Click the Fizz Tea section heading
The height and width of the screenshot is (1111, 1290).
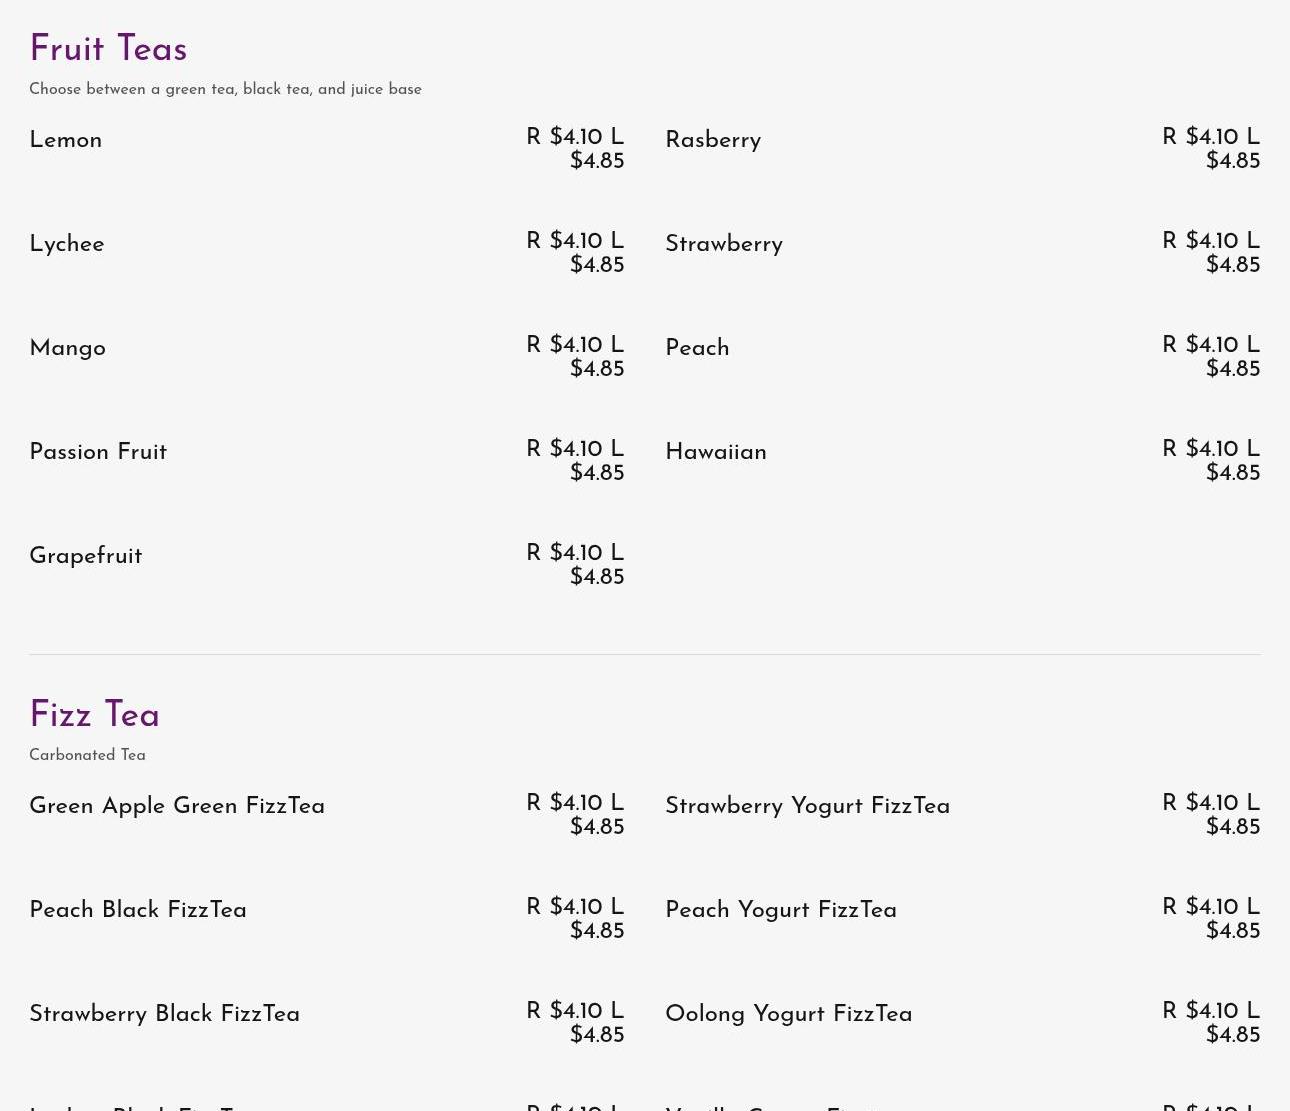point(94,715)
